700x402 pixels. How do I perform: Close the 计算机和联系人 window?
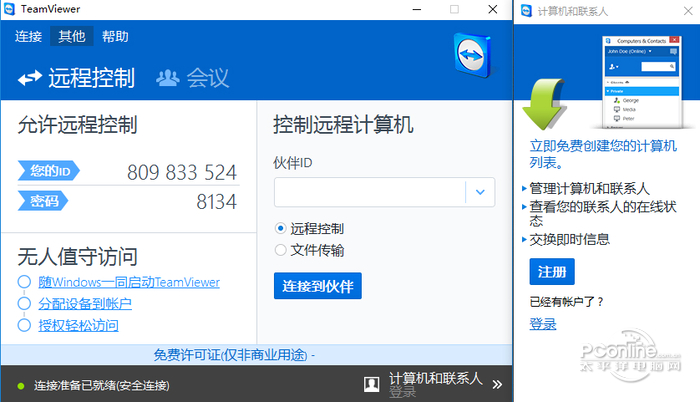pyautogui.click(x=688, y=11)
